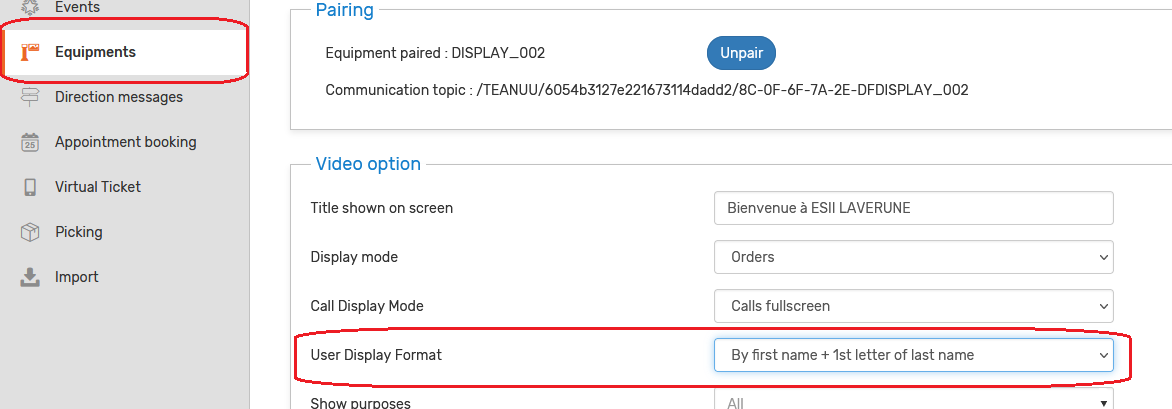
Task: Open Equipments in the sidebar
Action: click(95, 52)
